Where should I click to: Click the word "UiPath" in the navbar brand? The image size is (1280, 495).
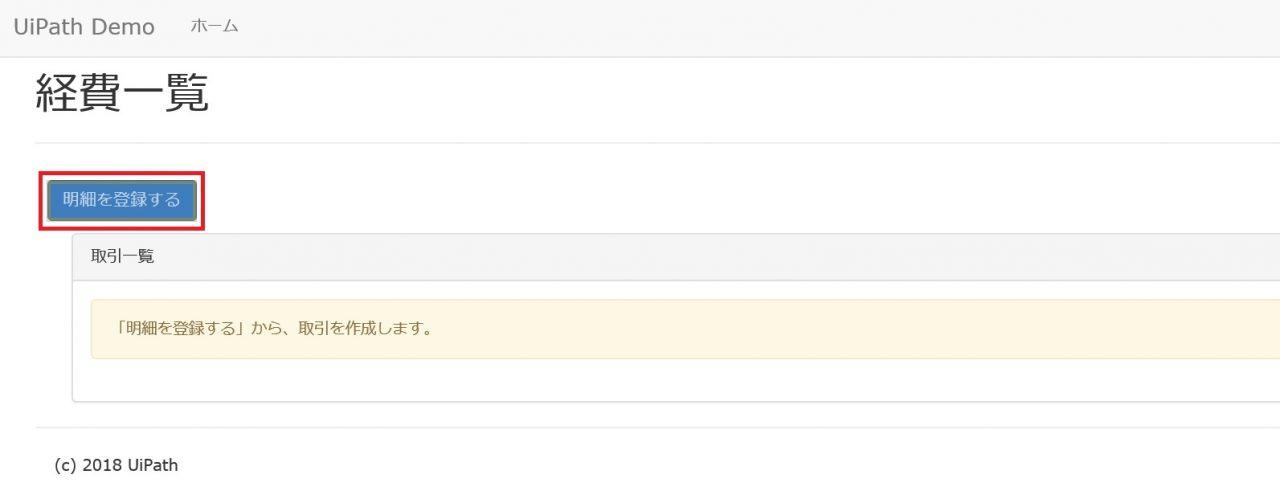[49, 27]
